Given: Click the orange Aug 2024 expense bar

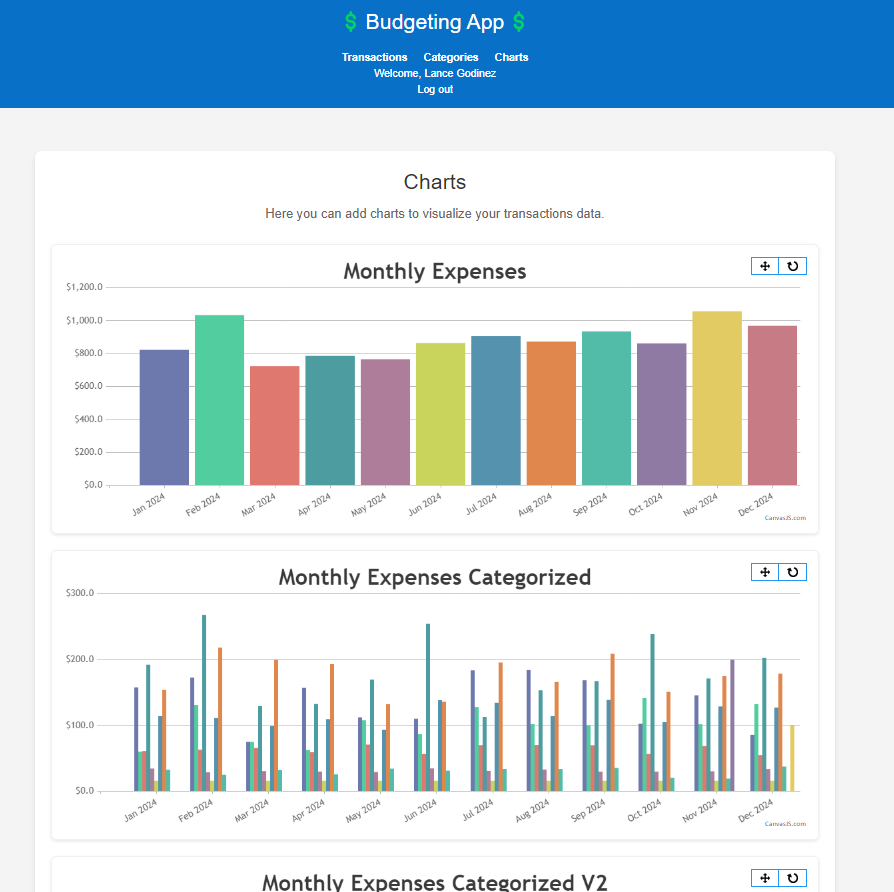Looking at the screenshot, I should 551,413.
